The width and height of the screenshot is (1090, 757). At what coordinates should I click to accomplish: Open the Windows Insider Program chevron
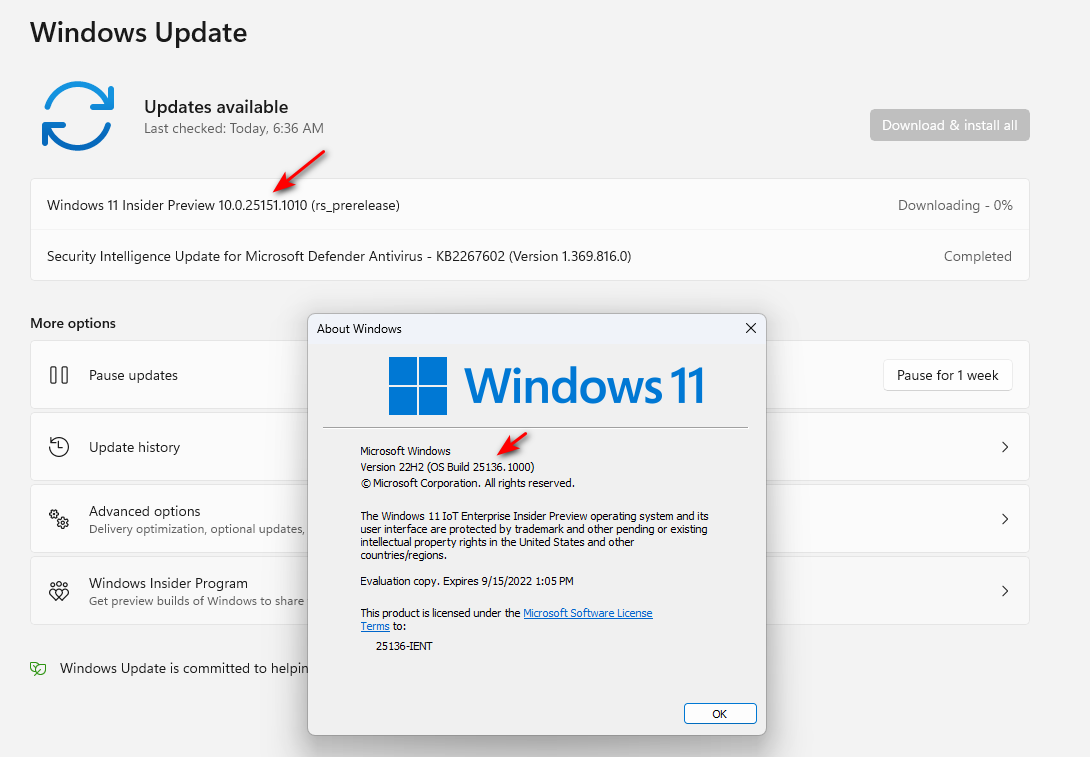point(1004,591)
